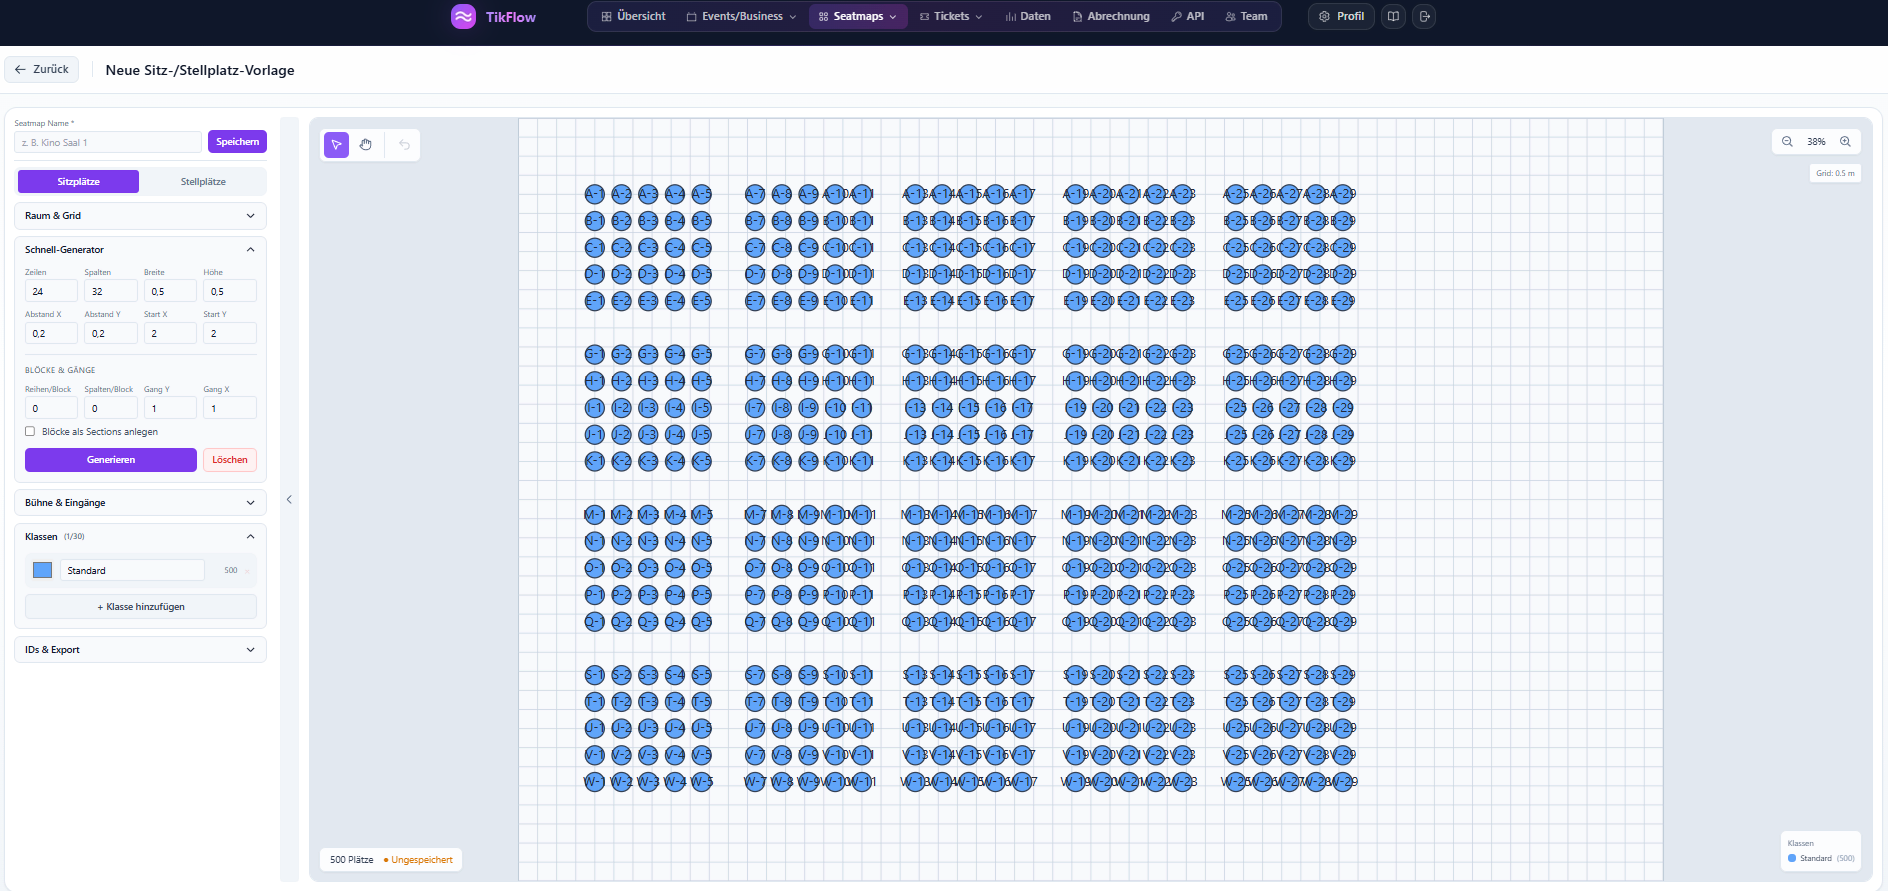1888x891 pixels.
Task: Click the undo arrow icon
Action: pyautogui.click(x=404, y=145)
